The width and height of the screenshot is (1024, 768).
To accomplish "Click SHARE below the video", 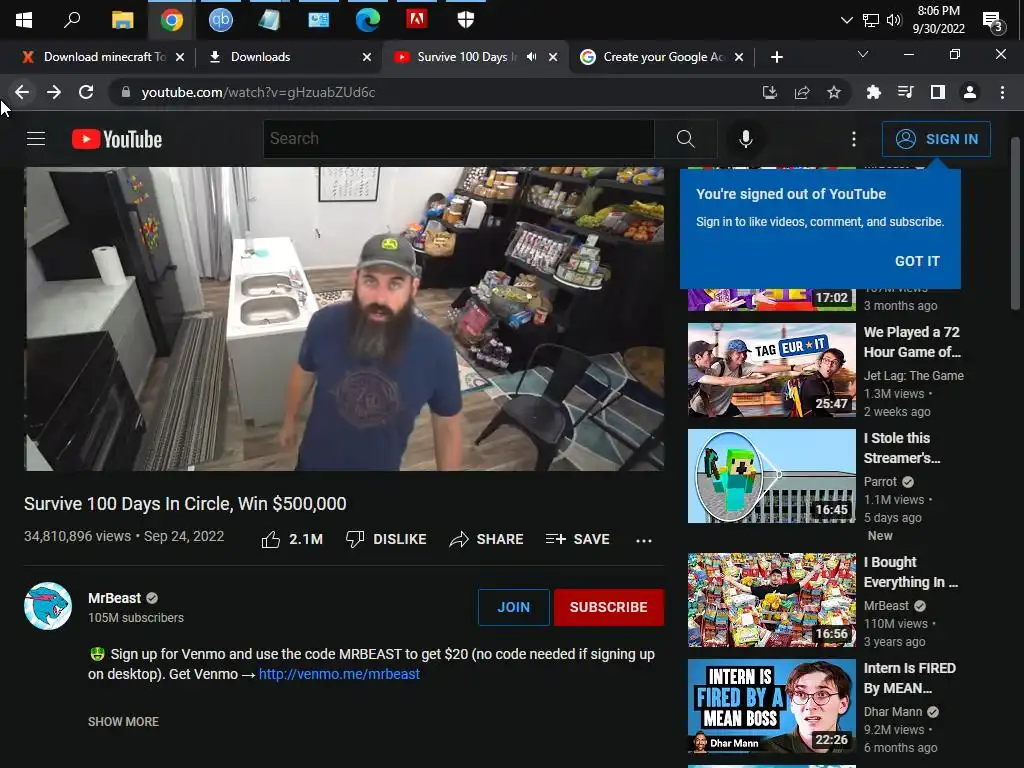I will point(487,539).
